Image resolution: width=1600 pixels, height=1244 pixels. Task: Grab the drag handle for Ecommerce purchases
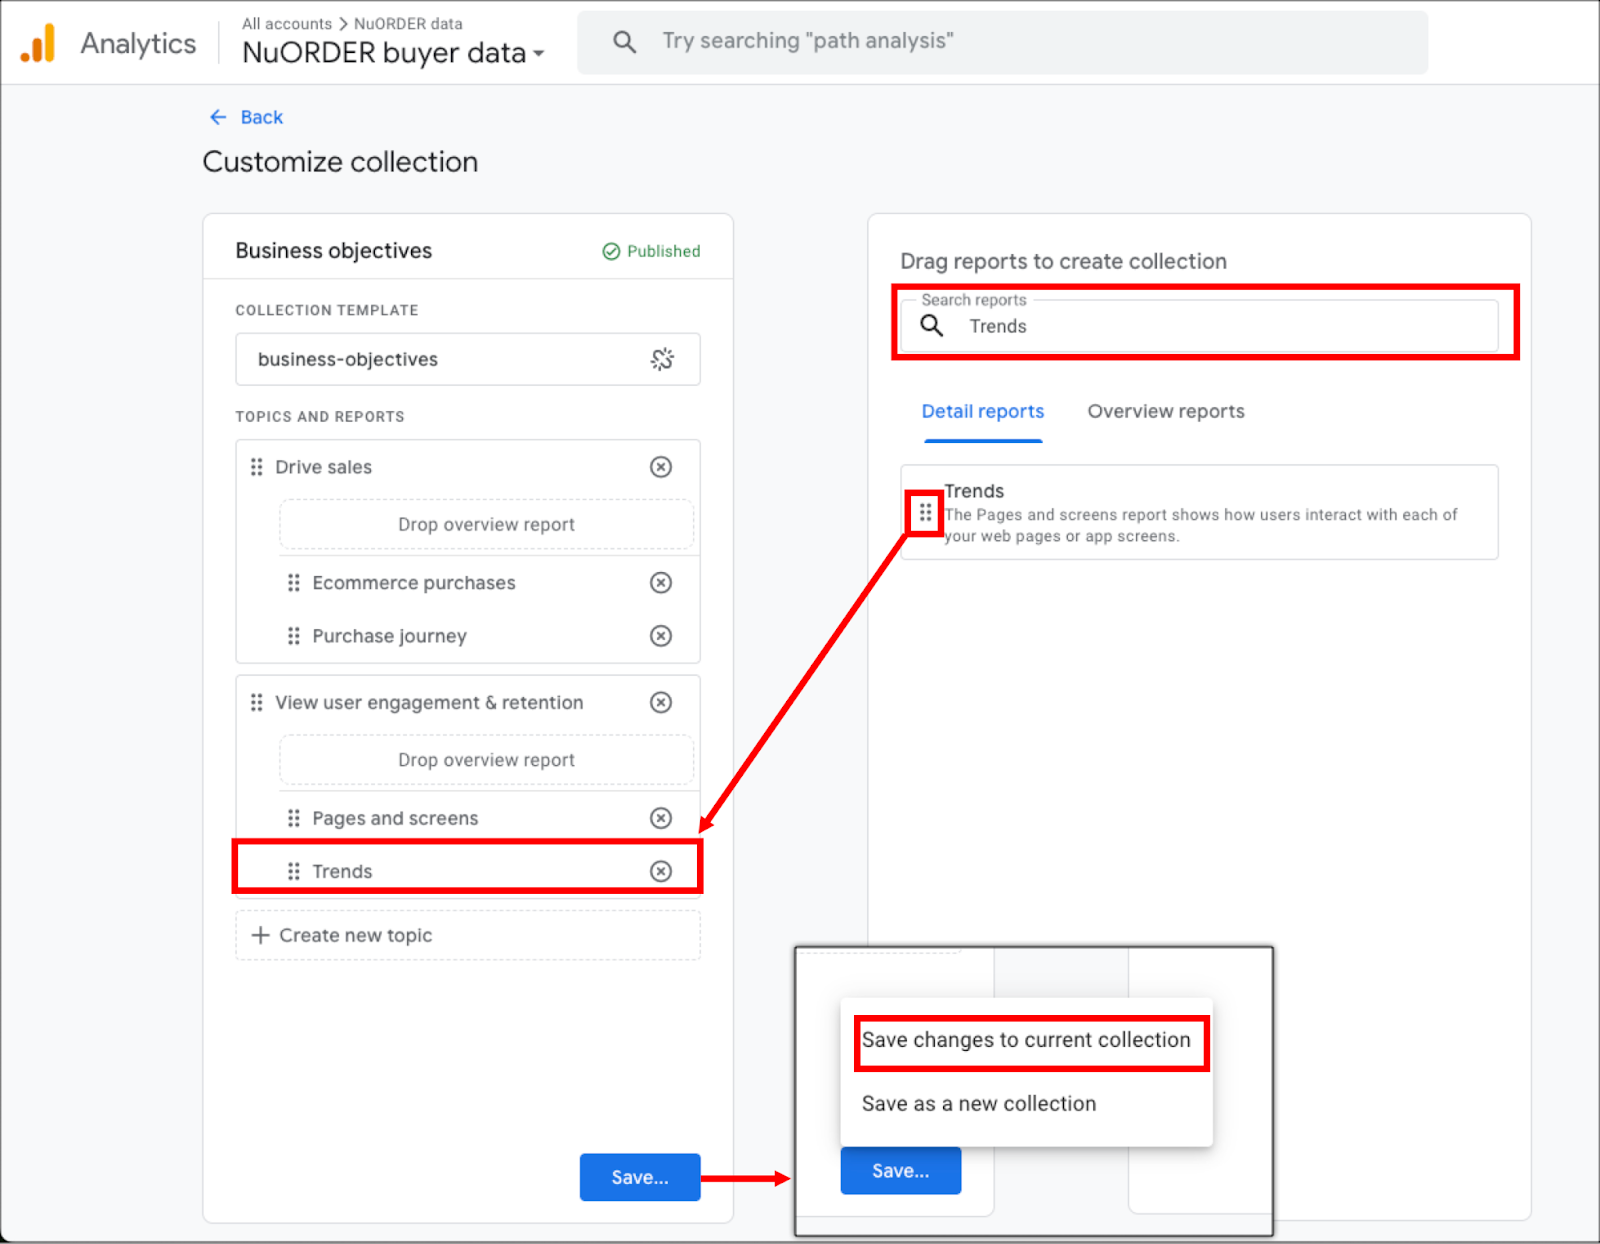point(294,583)
